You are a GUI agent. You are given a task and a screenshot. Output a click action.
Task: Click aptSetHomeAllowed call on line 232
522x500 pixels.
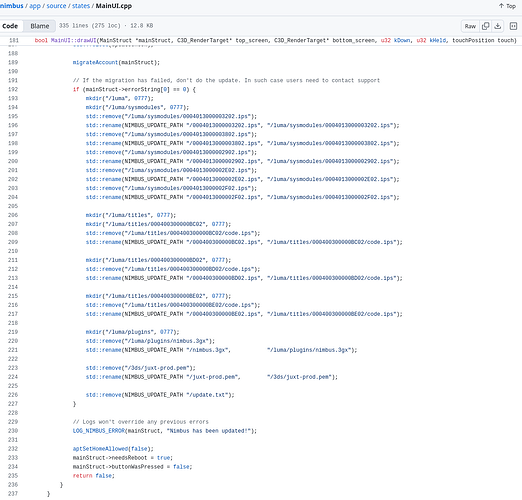[x=100, y=449]
